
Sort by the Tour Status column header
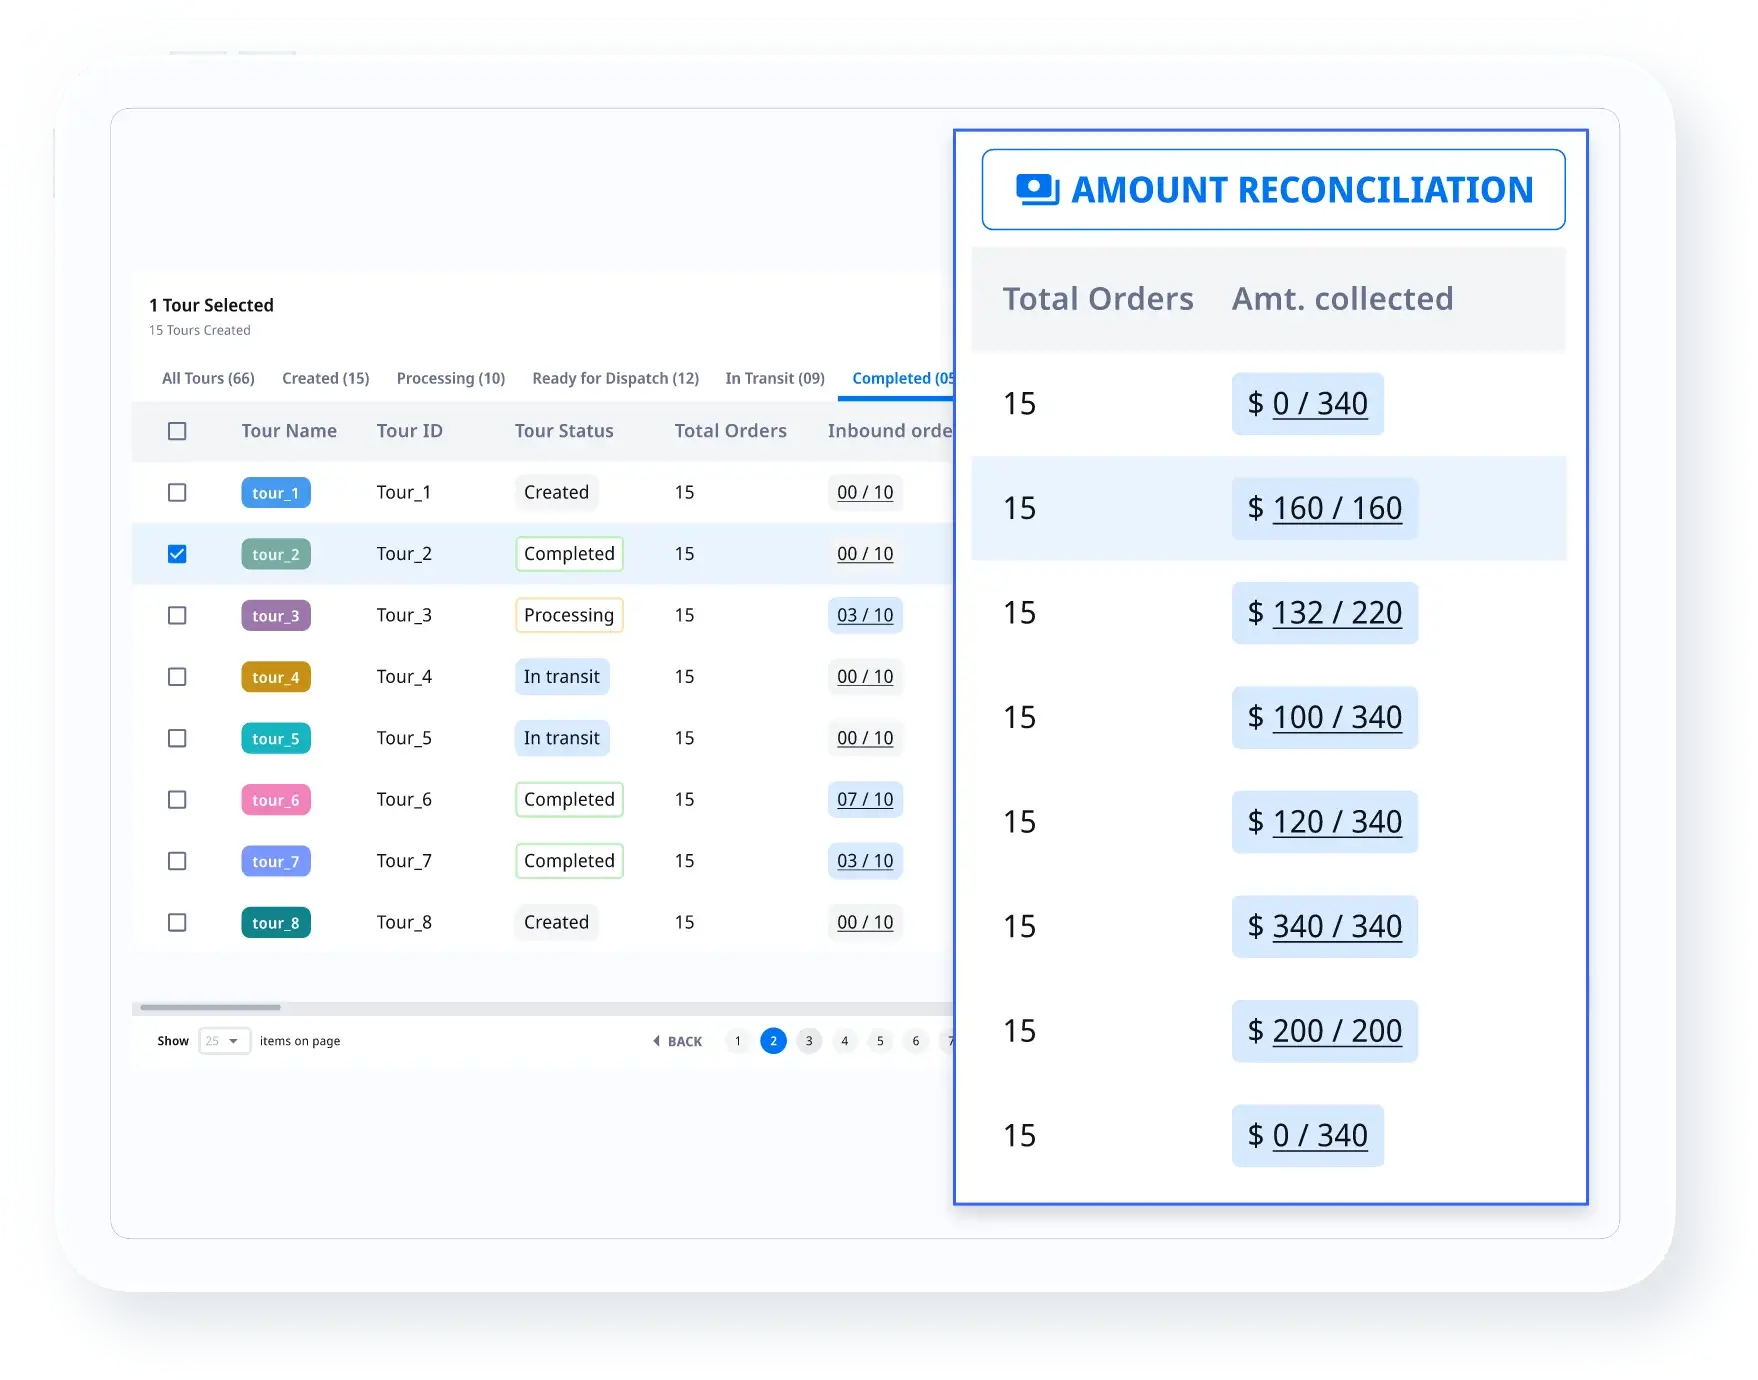pyautogui.click(x=564, y=431)
